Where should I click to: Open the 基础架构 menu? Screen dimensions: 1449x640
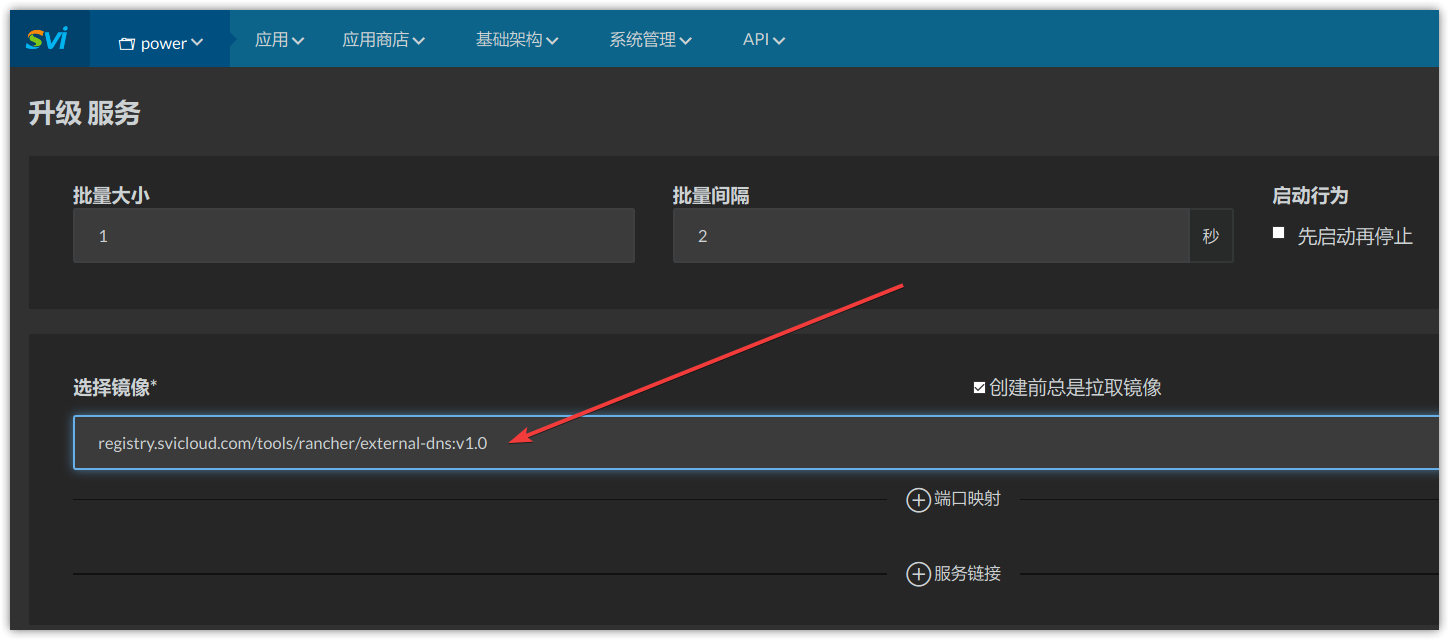pyautogui.click(x=517, y=39)
